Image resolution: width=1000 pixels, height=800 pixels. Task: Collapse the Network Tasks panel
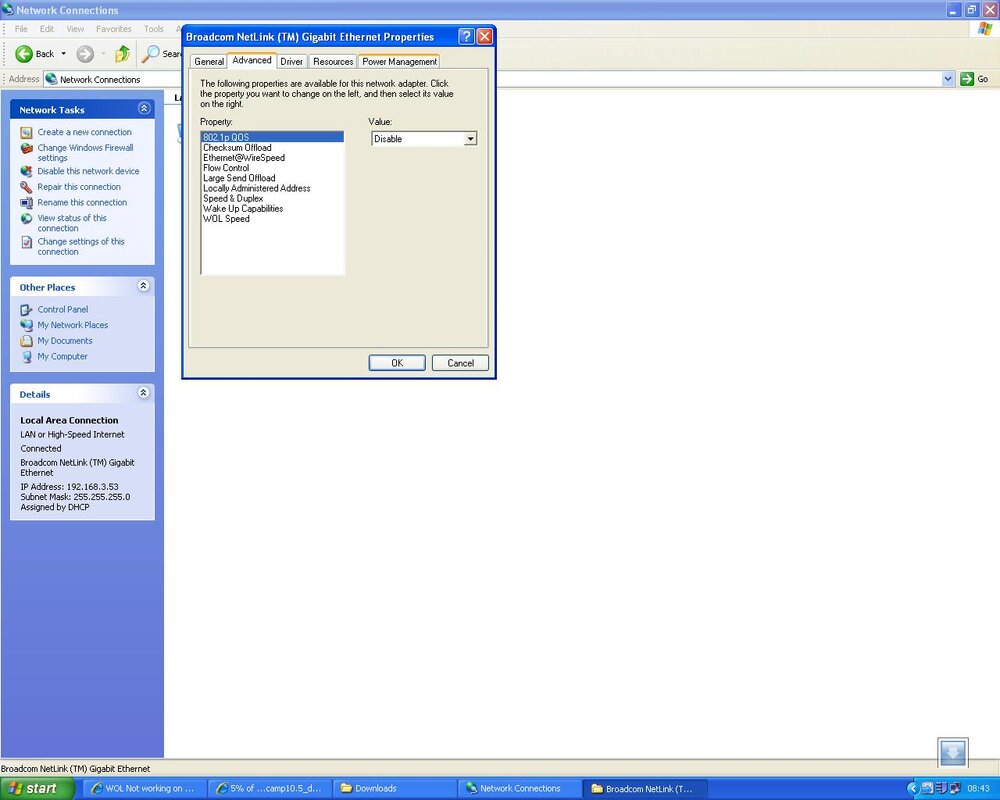pos(144,108)
